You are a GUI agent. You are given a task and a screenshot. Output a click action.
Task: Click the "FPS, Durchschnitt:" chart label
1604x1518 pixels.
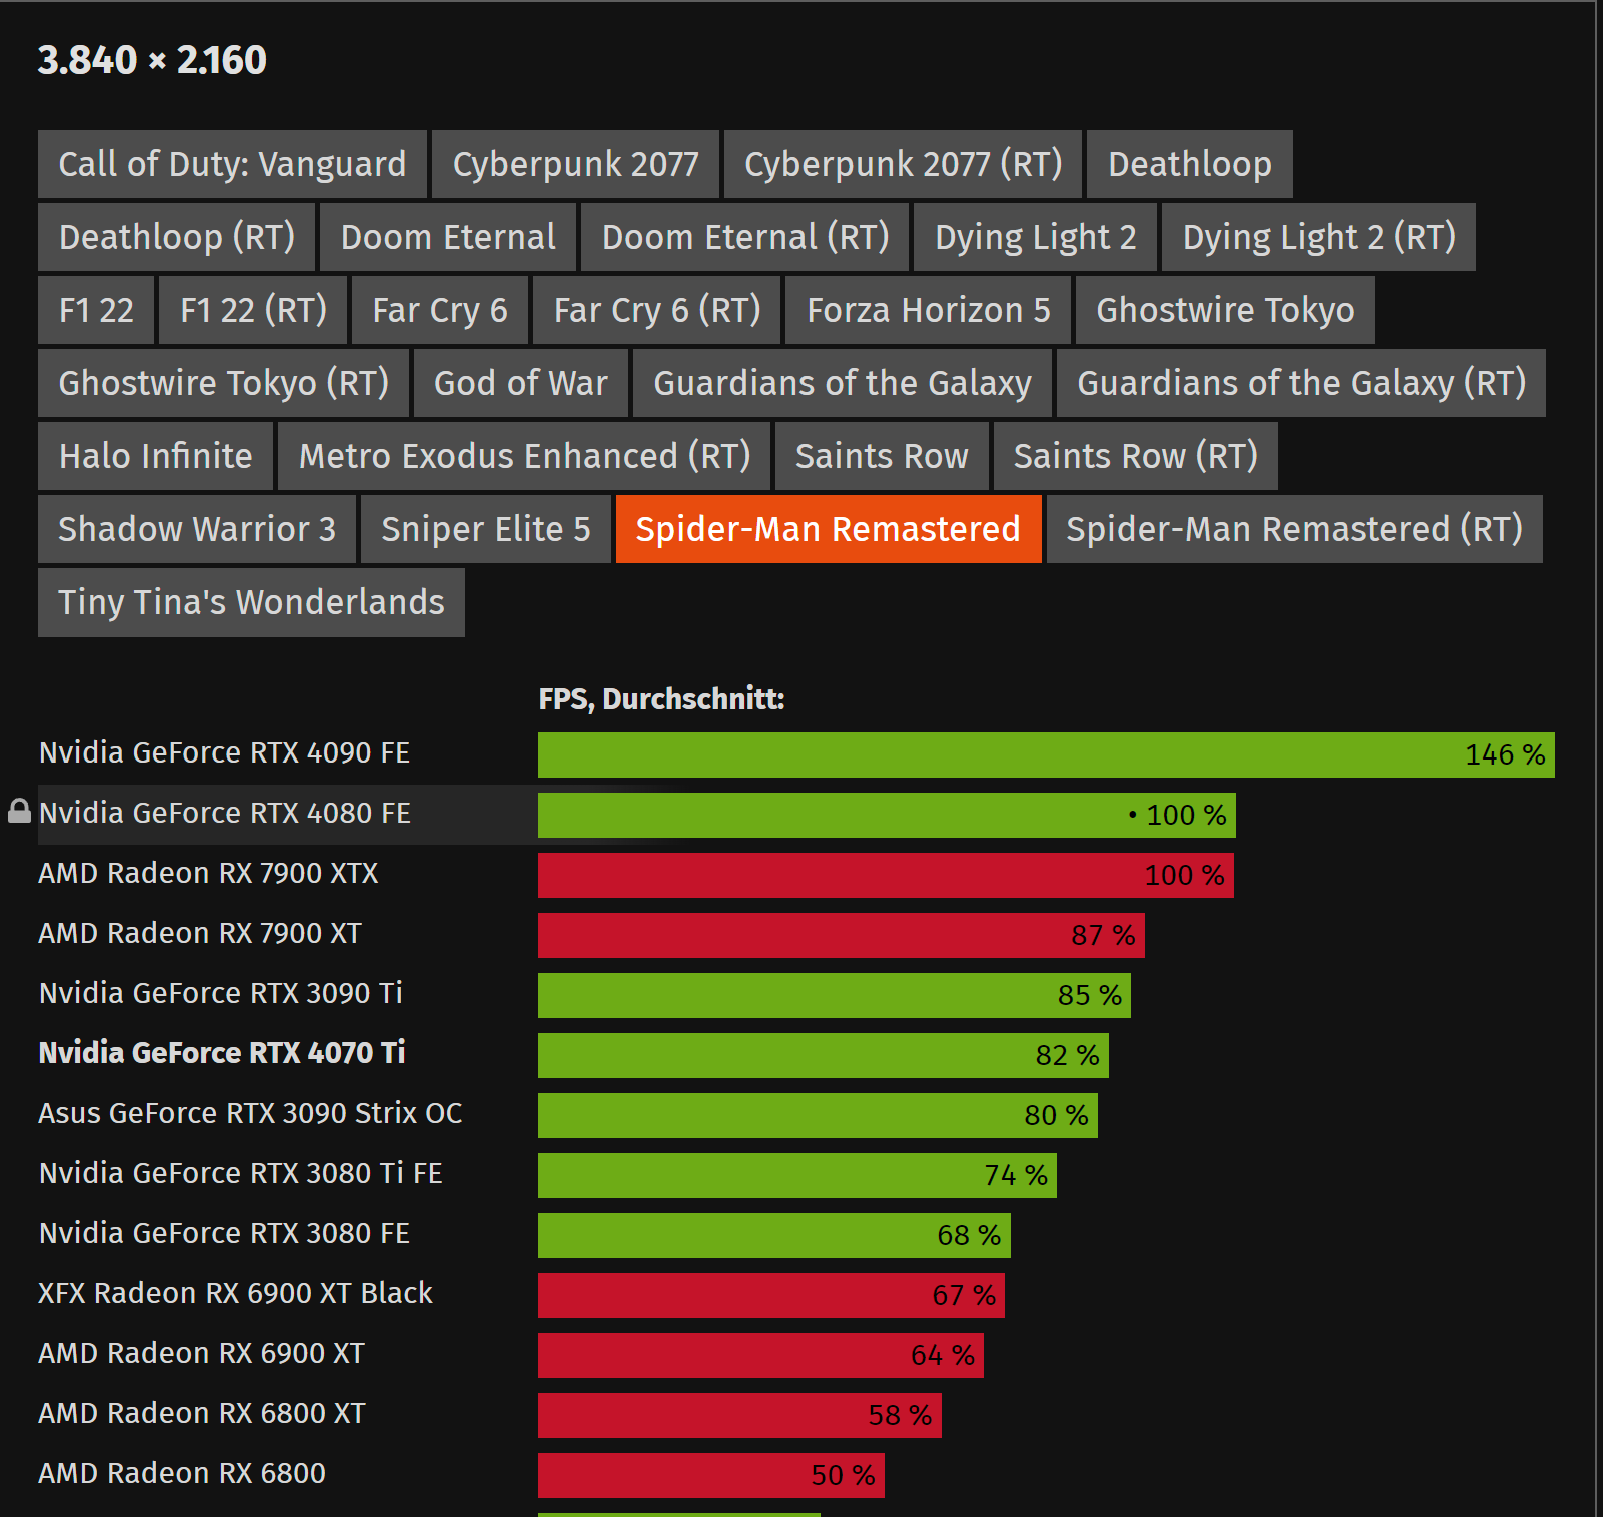tap(661, 698)
